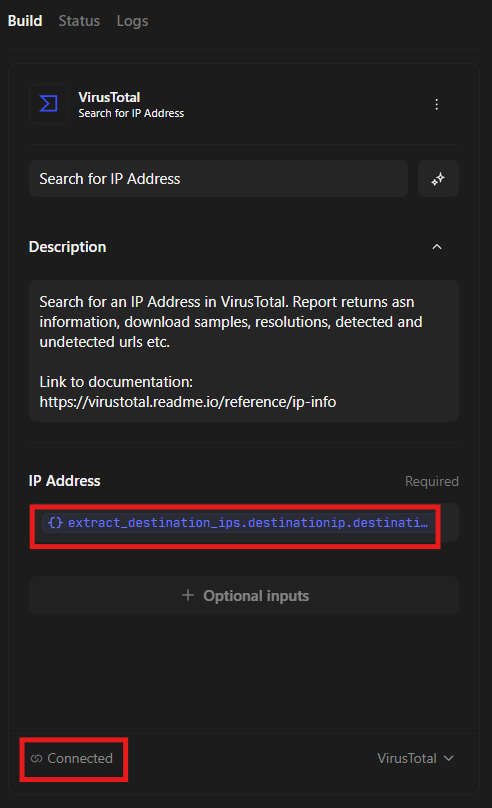
Task: Open the Logs tab
Action: pos(132,21)
